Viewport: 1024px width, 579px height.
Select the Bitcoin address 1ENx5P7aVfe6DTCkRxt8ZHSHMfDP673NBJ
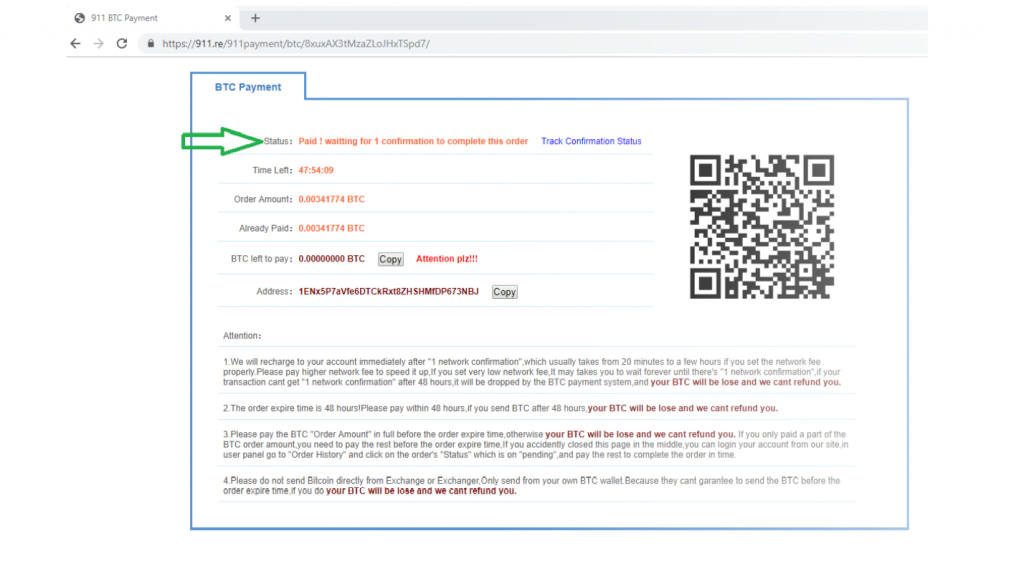tap(389, 291)
